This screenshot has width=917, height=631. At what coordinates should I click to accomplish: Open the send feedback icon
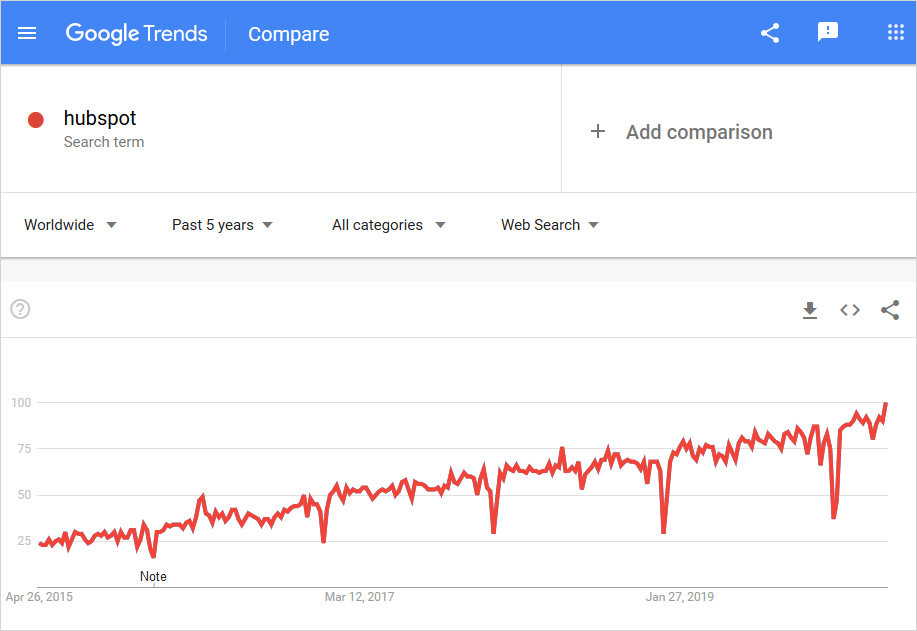[x=828, y=33]
